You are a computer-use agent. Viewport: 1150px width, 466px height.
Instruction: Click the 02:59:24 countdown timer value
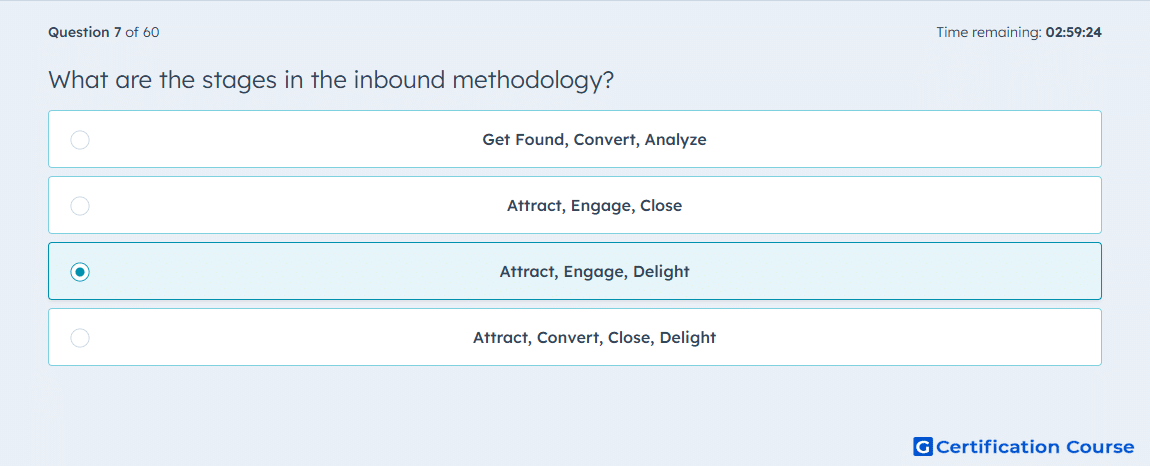click(1074, 32)
